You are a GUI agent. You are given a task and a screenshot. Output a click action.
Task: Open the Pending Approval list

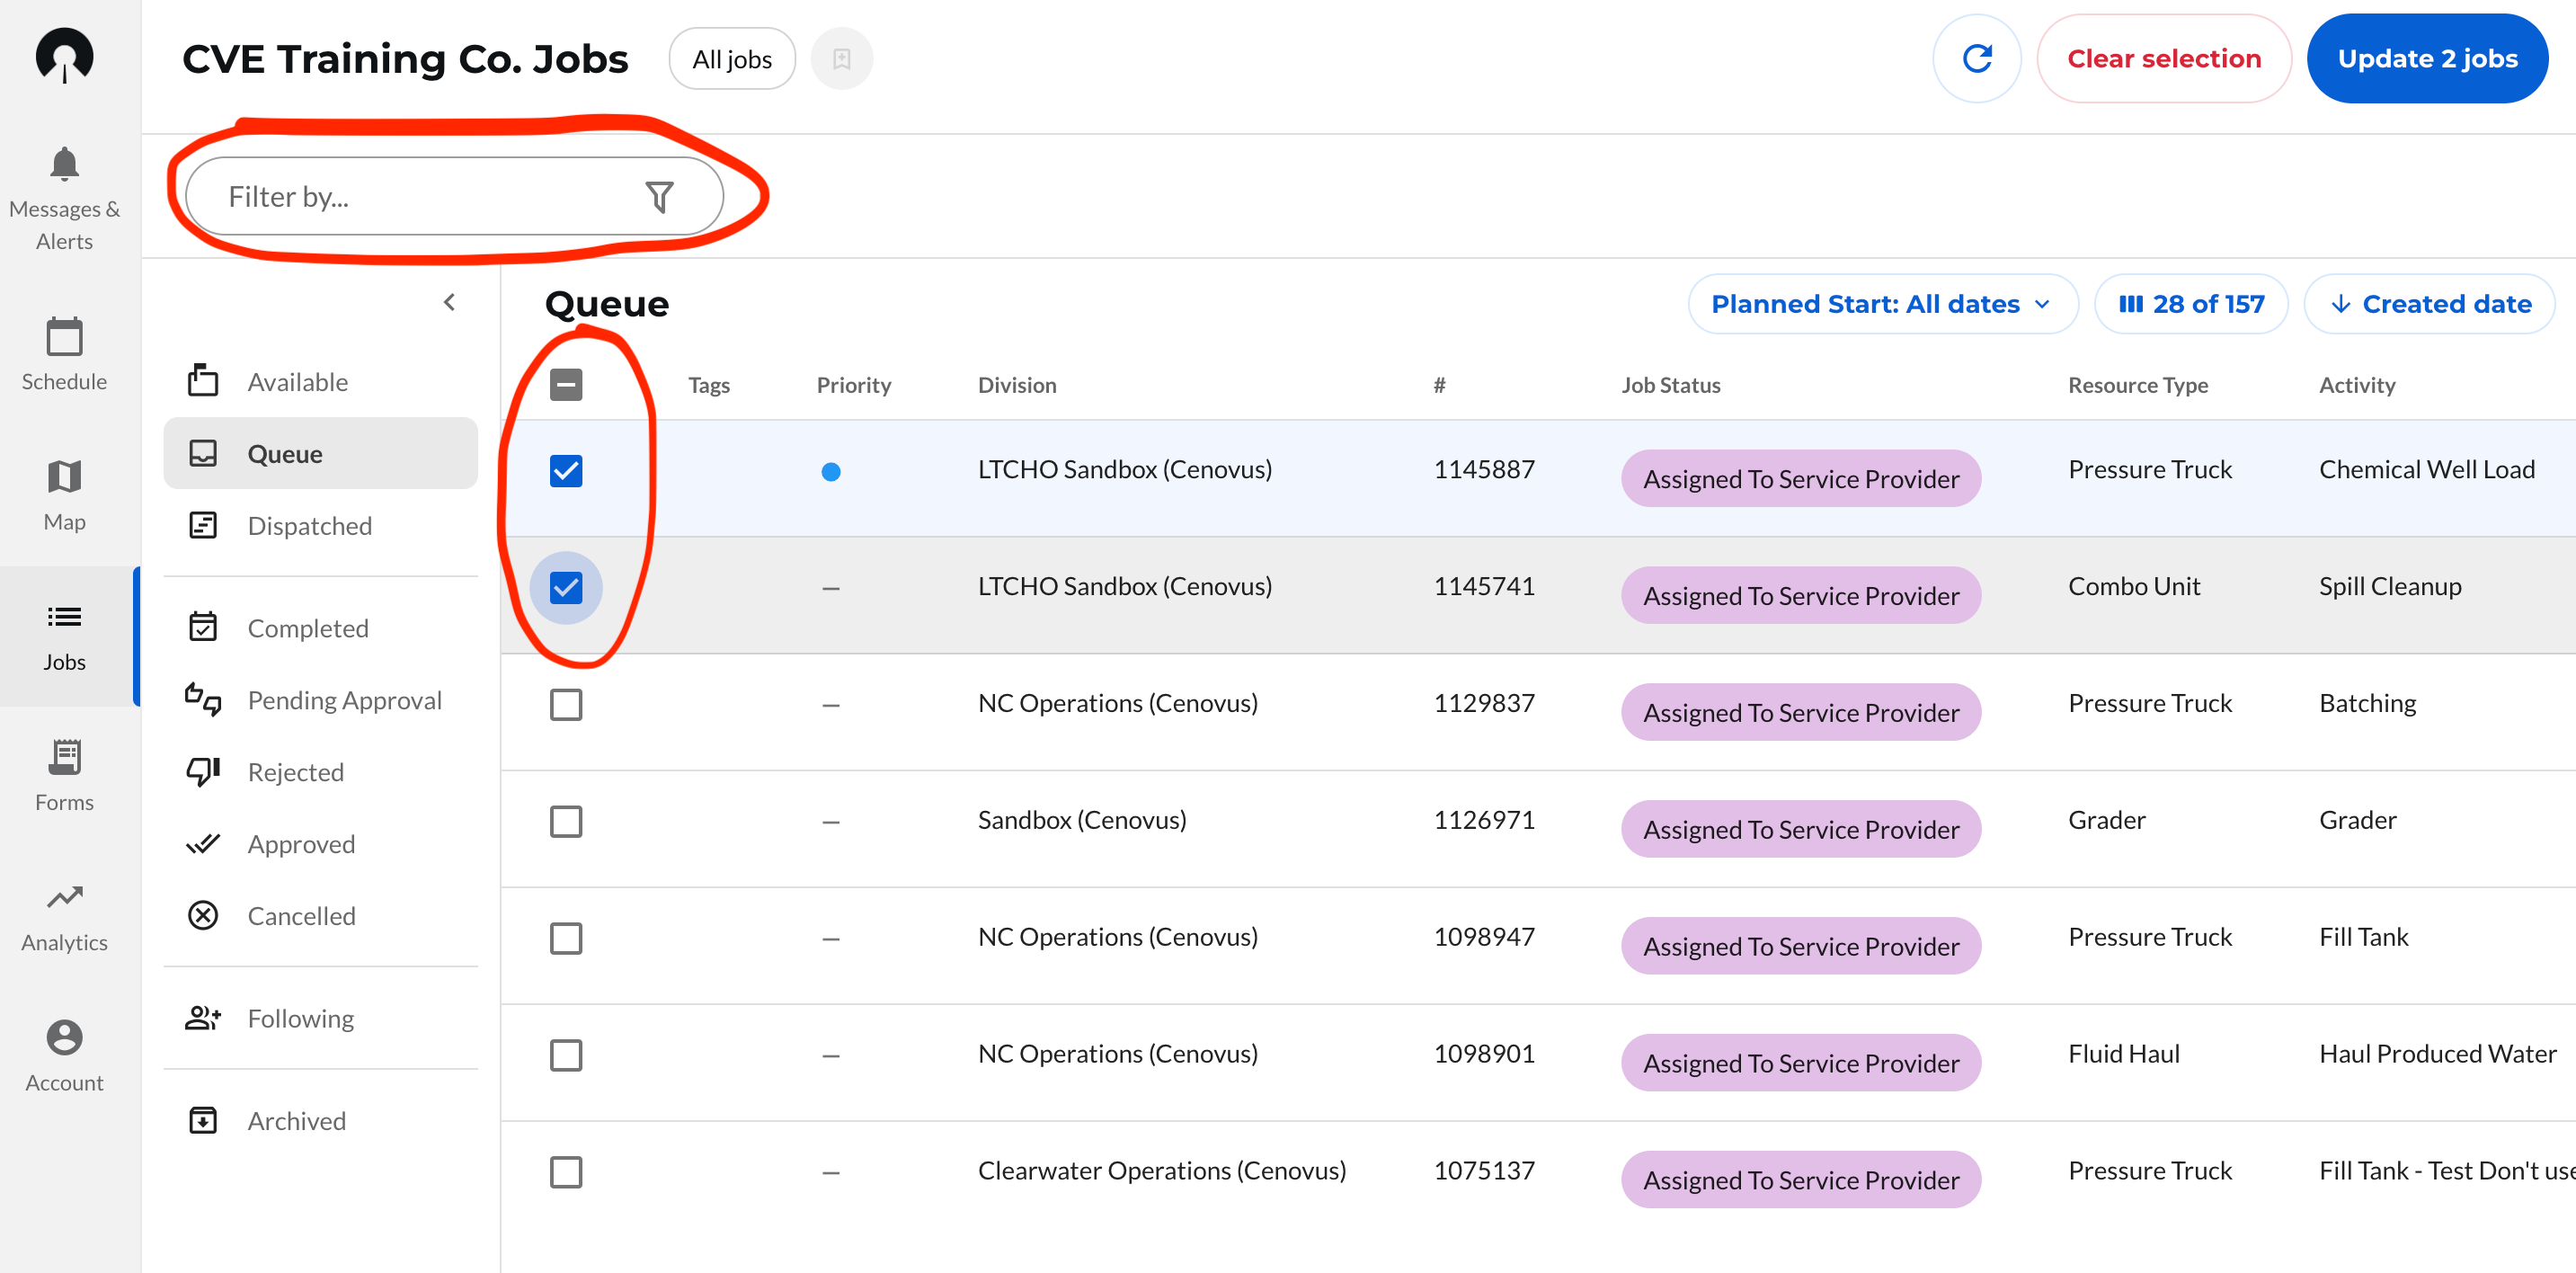pos(343,700)
